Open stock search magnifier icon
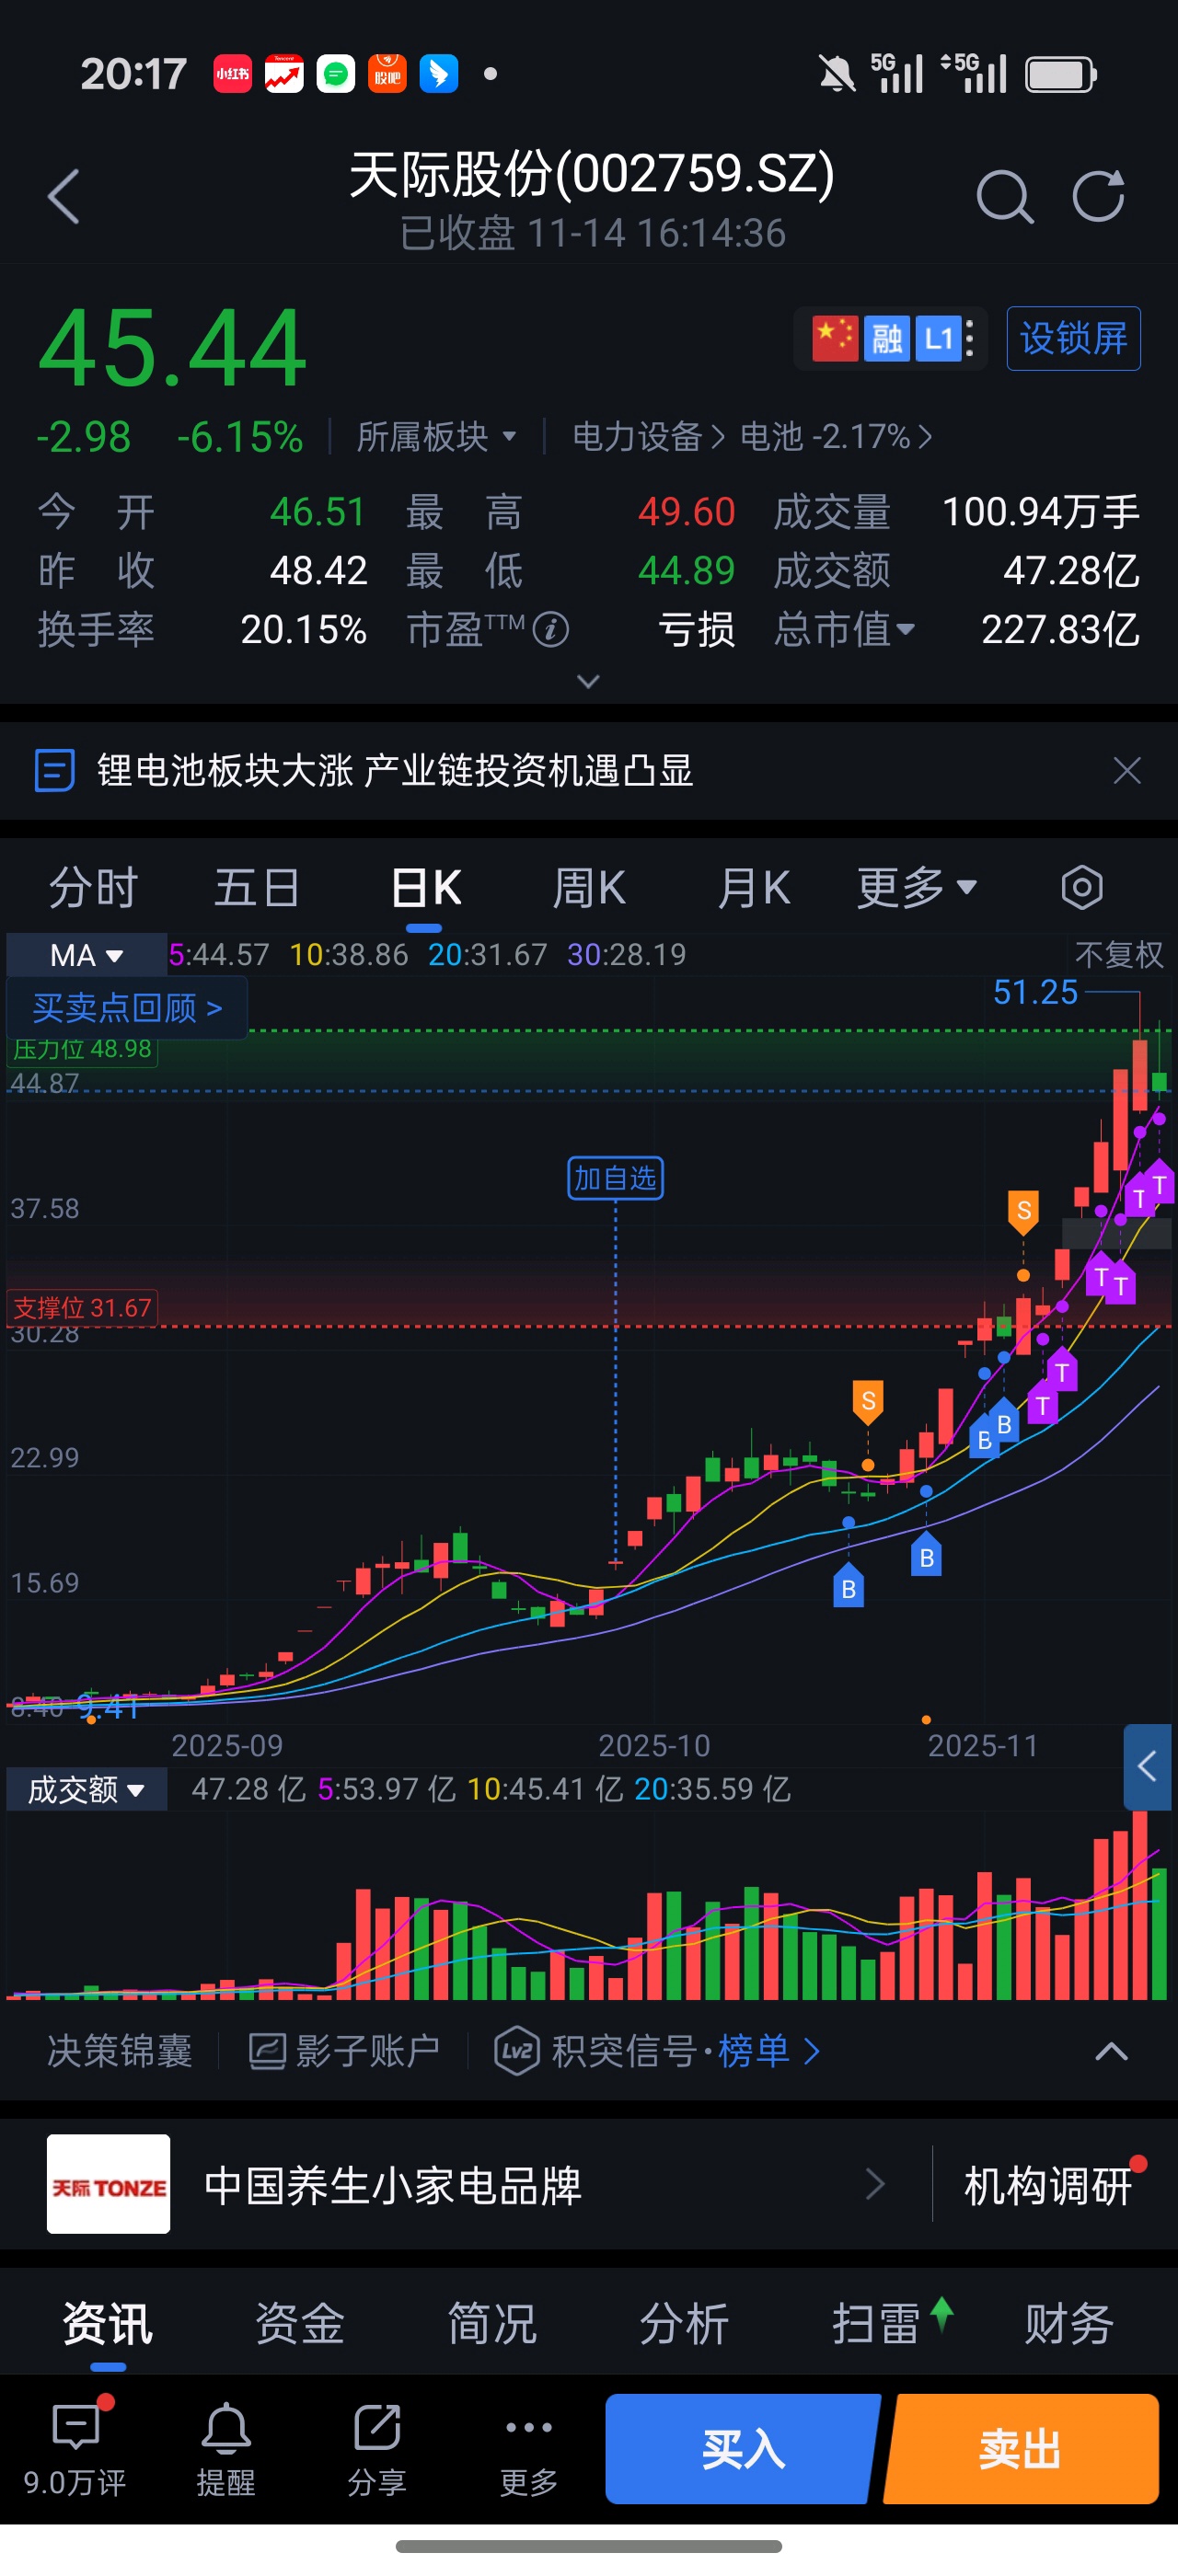Image resolution: width=1178 pixels, height=2576 pixels. [1004, 196]
